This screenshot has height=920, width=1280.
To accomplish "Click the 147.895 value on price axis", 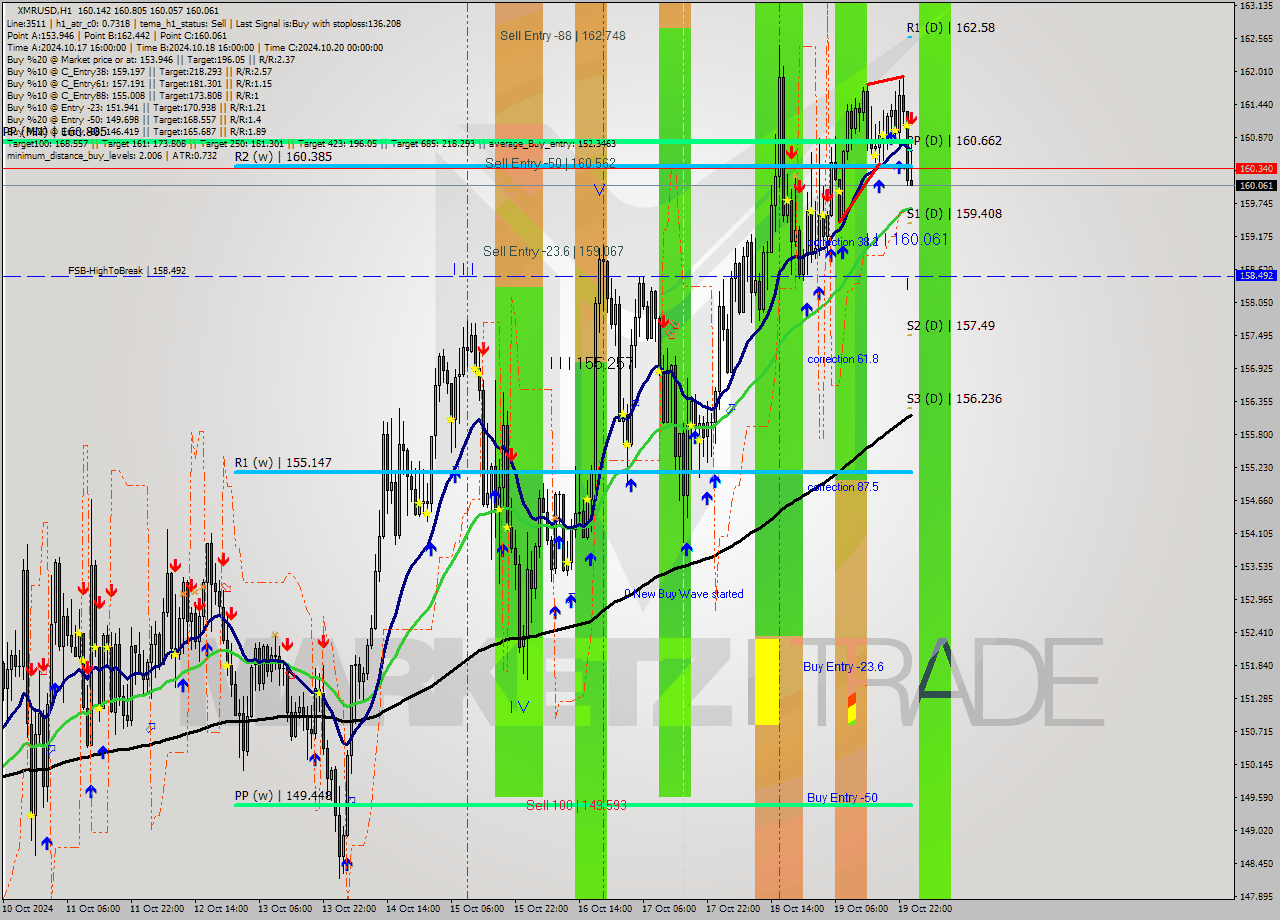I will coord(1256,896).
